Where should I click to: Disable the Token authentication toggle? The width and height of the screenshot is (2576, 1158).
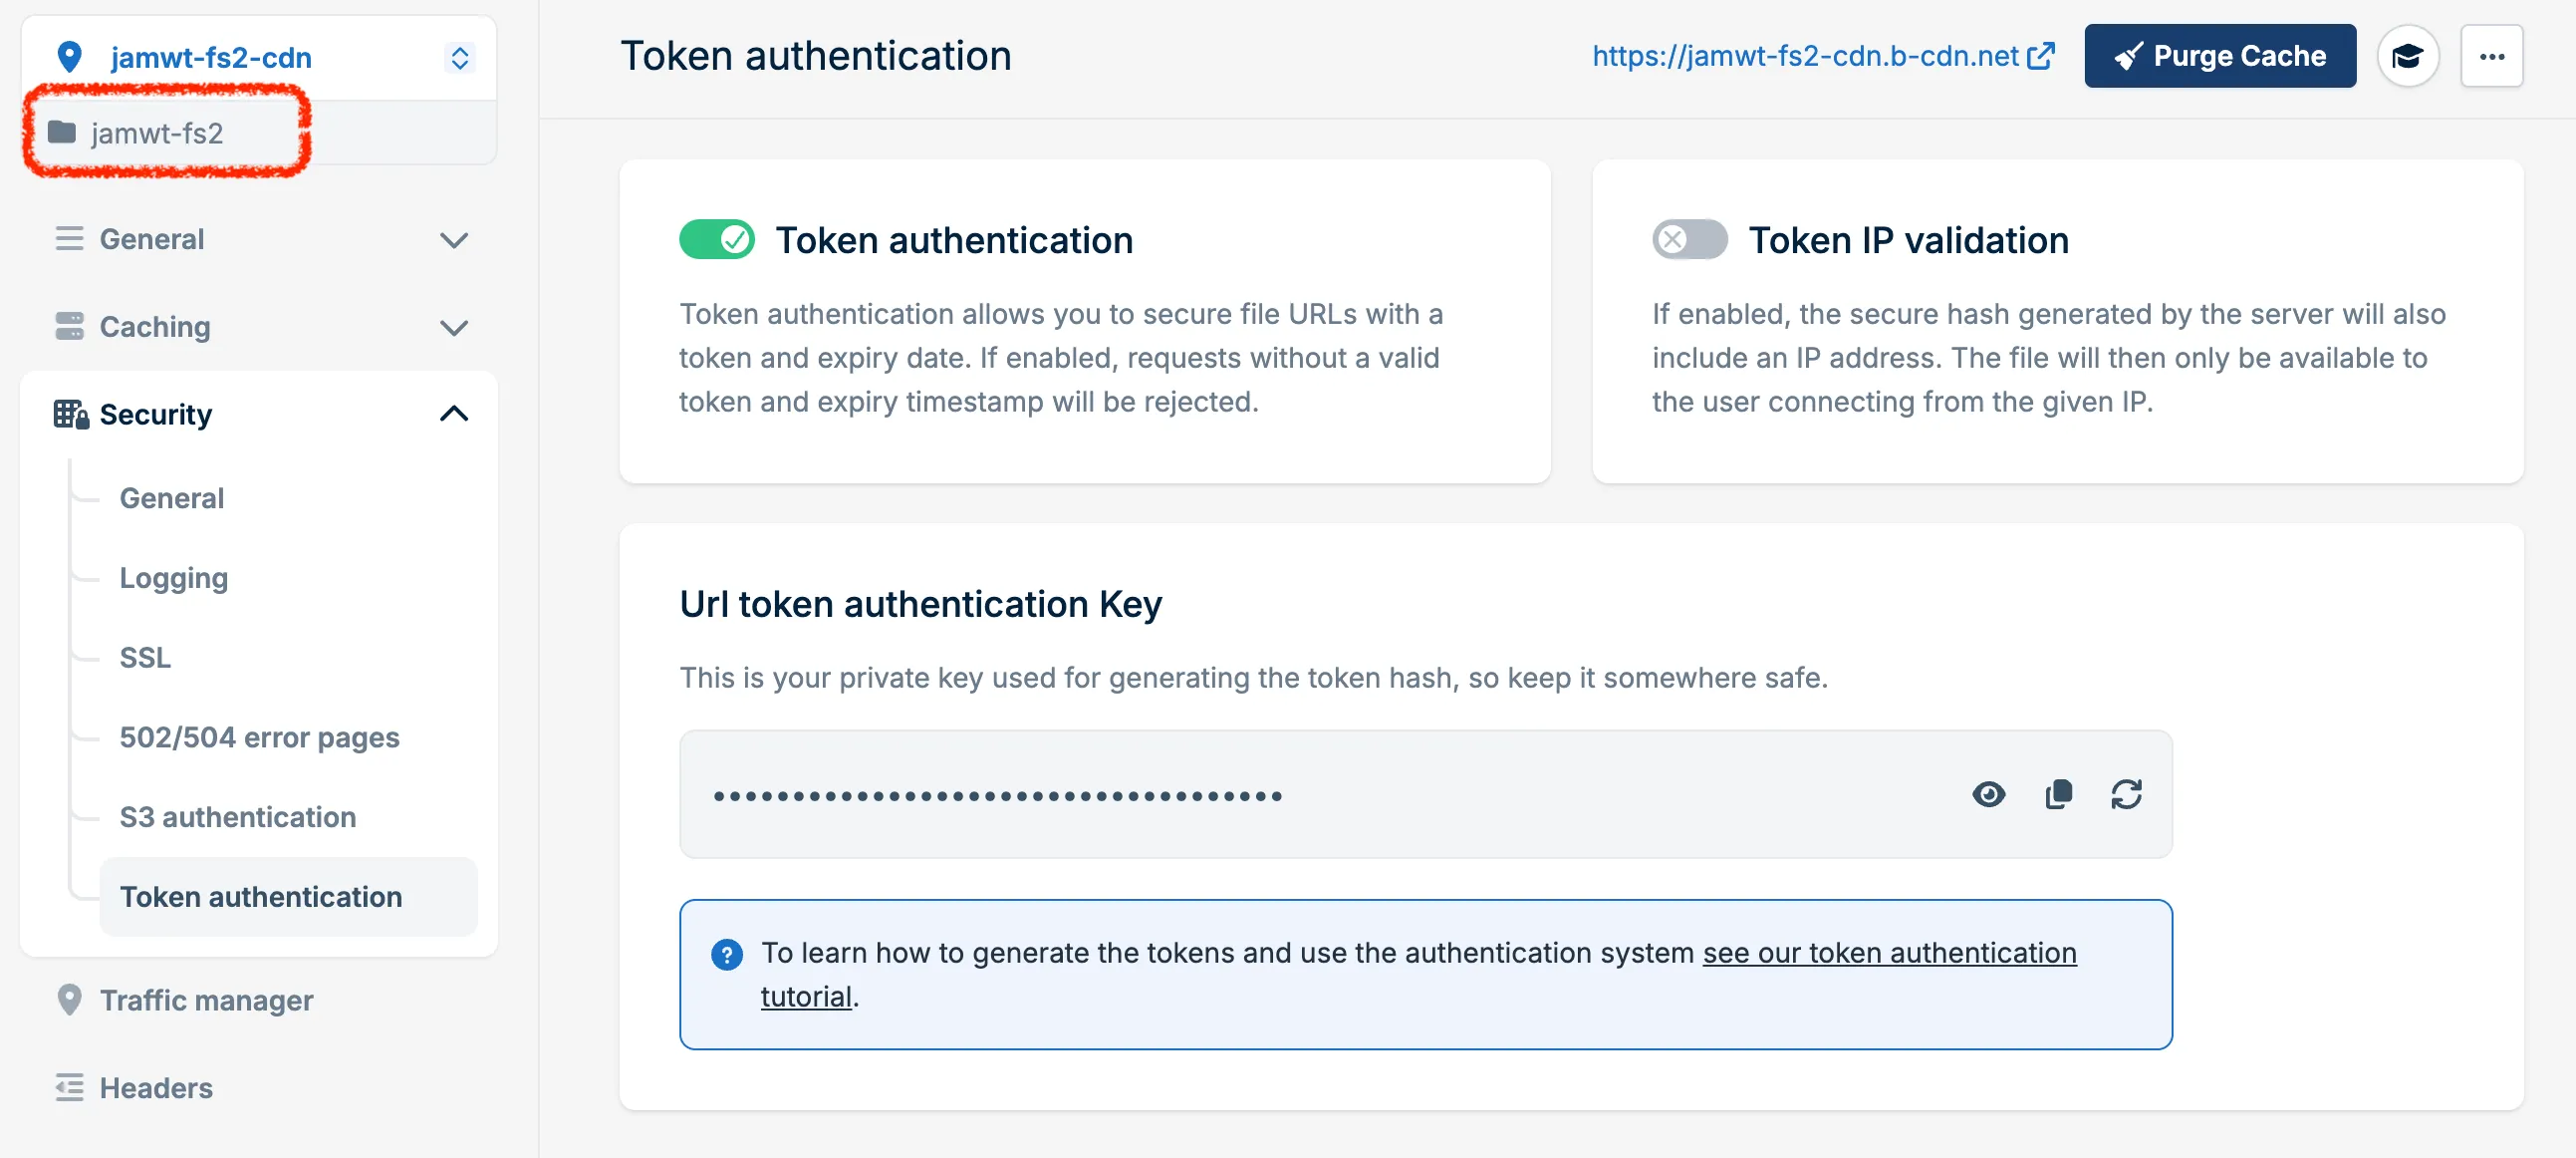(x=716, y=240)
